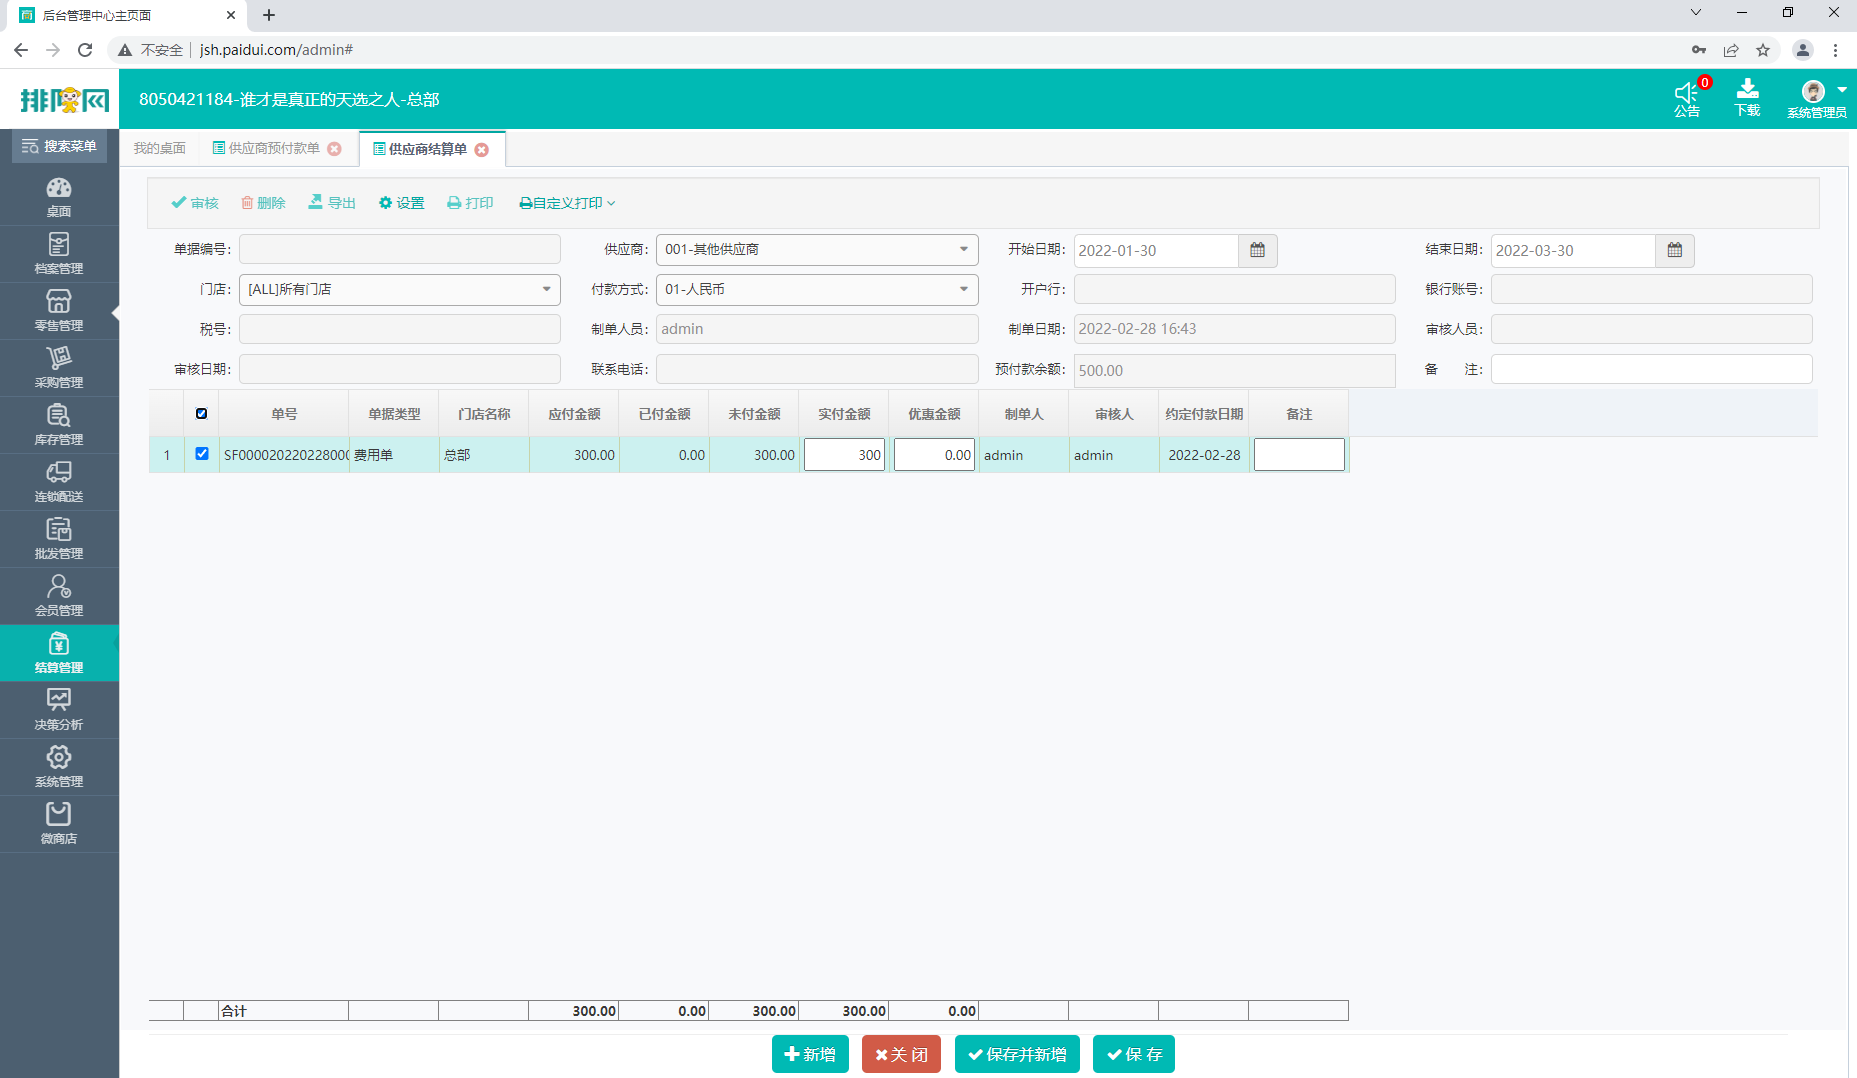Open the 供应商 dropdown
Image resolution: width=1857 pixels, height=1078 pixels.
point(817,250)
